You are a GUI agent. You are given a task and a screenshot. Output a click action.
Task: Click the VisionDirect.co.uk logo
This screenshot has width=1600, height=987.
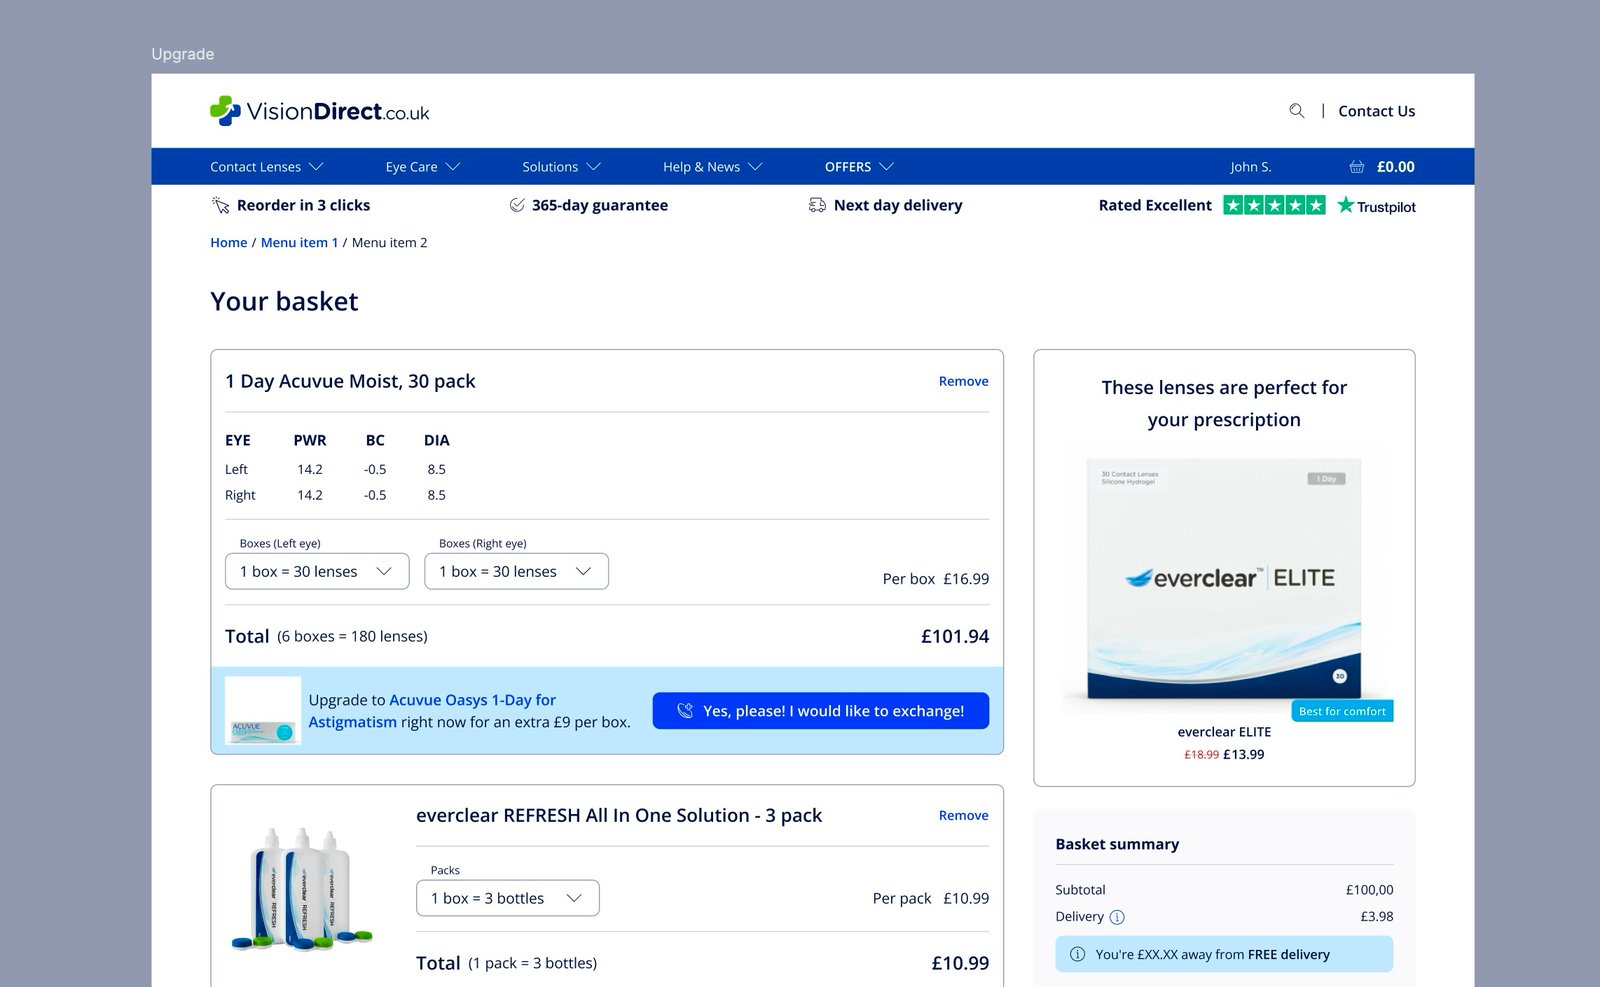[x=319, y=111]
